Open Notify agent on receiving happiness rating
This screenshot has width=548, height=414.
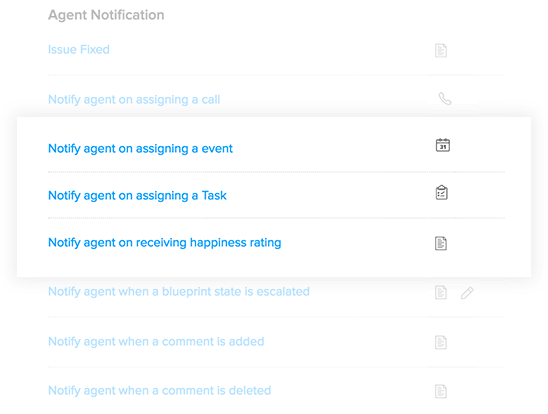(x=165, y=242)
